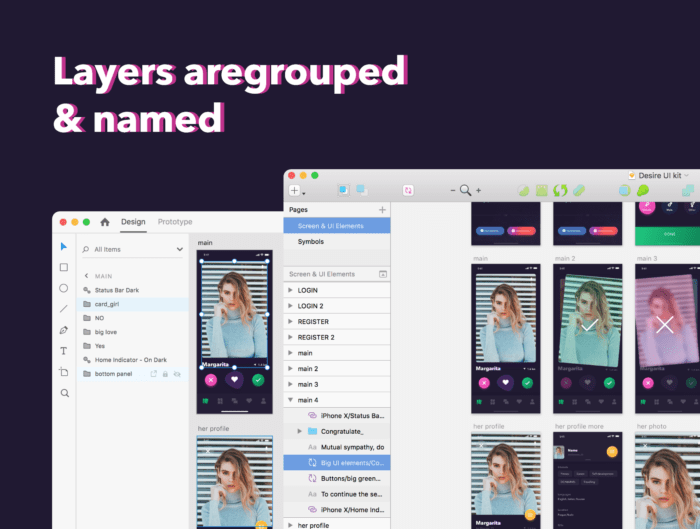Select the iPhone X/Home Ind... layer
700x529 pixels.
337,510
